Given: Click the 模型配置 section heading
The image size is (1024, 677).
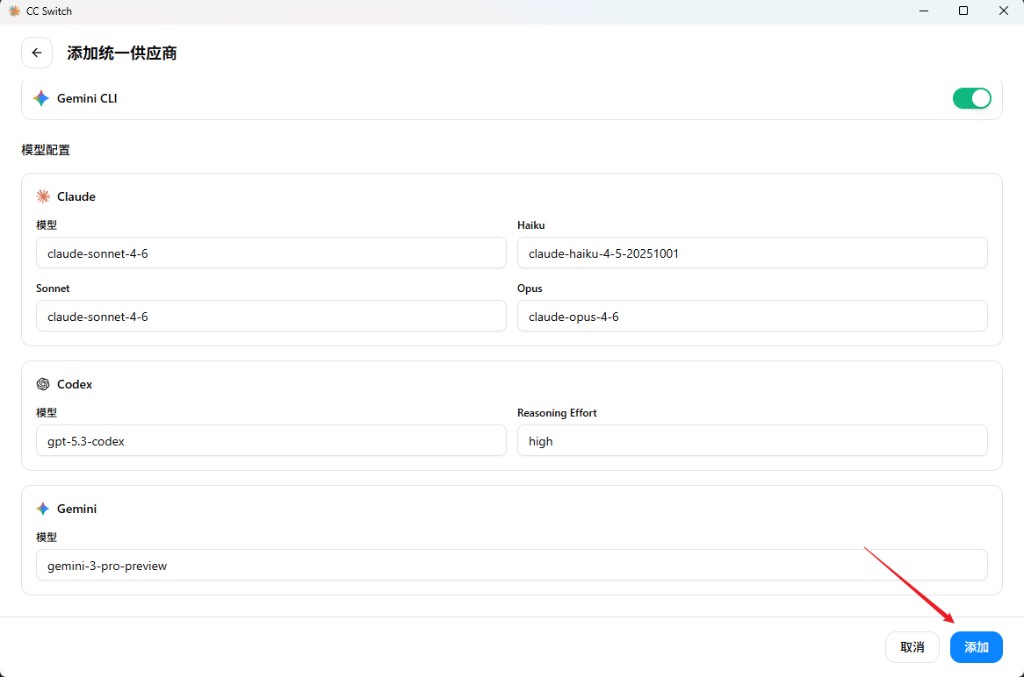Looking at the screenshot, I should click(46, 150).
